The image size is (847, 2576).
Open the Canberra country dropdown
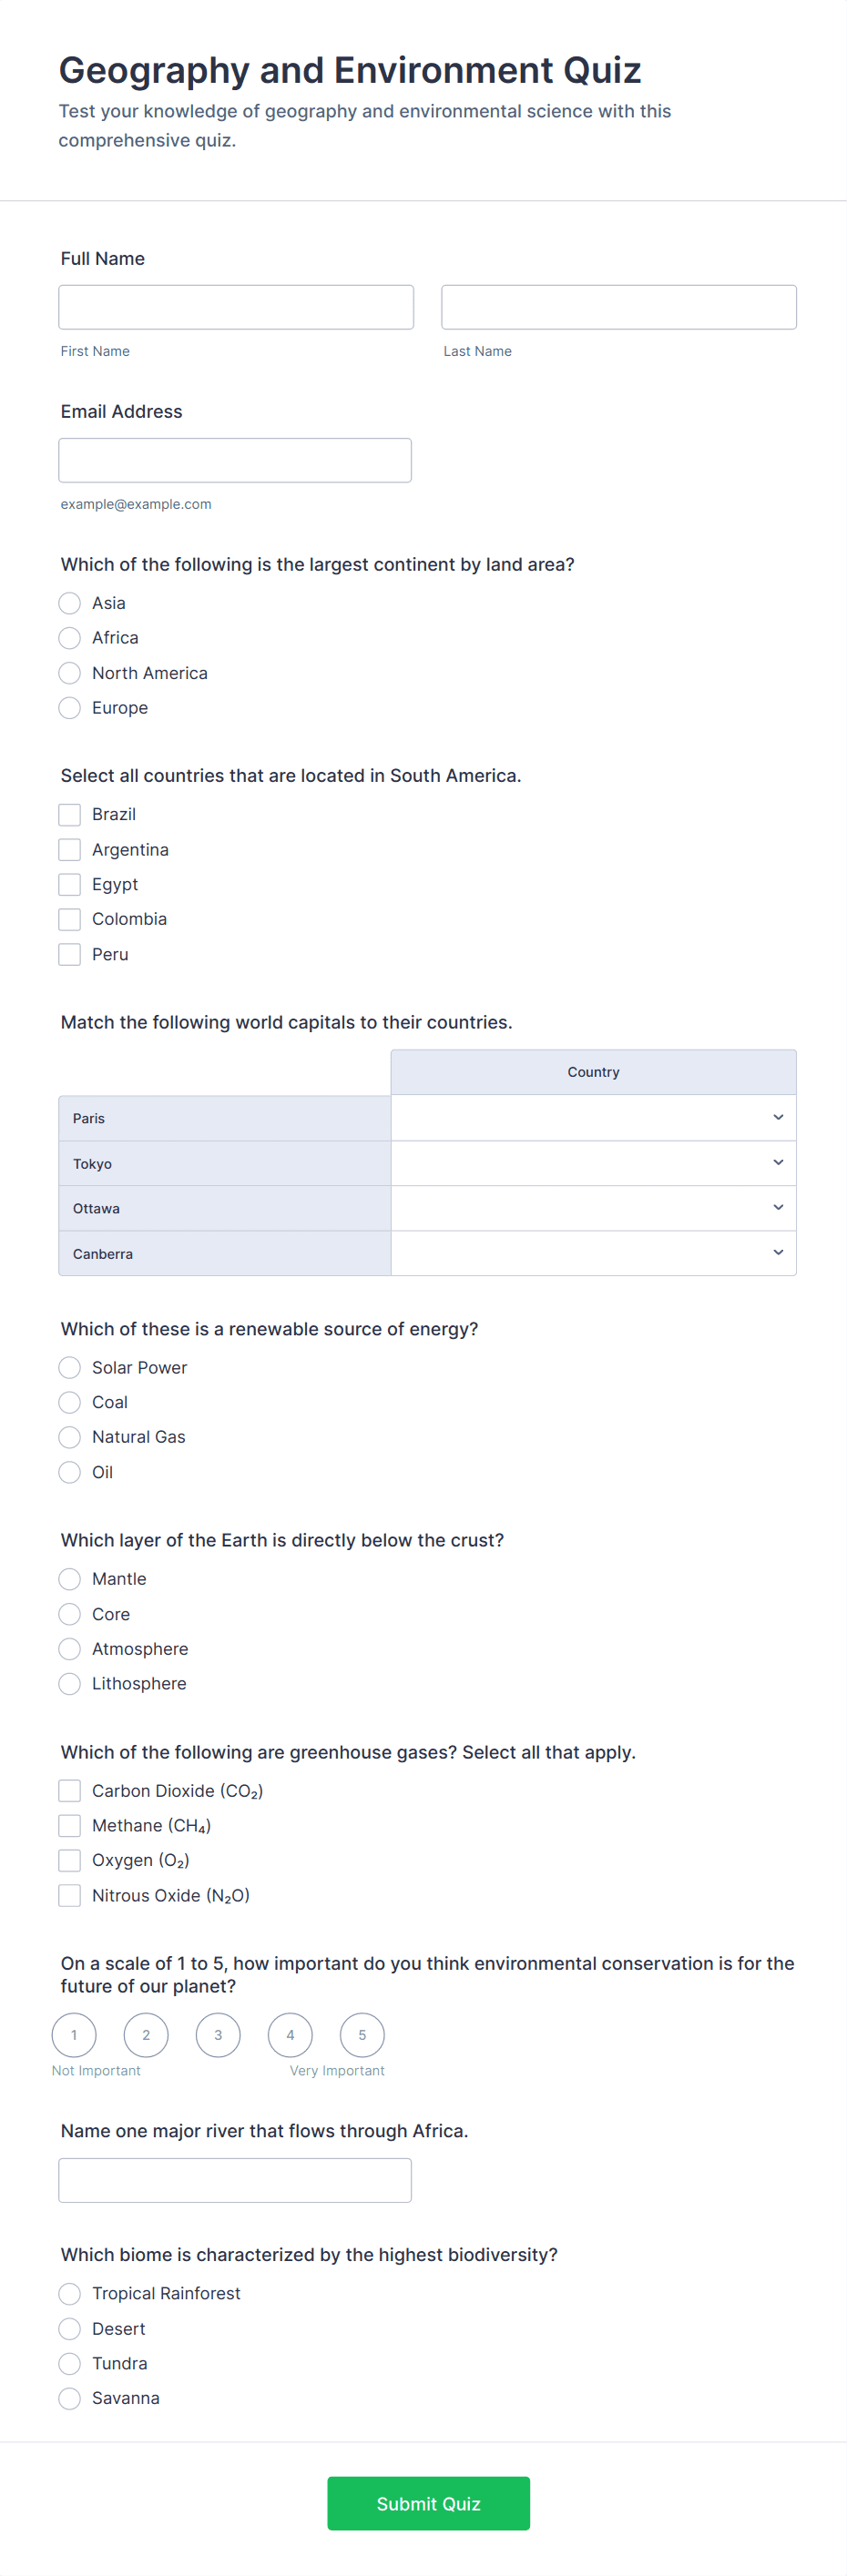[593, 1253]
